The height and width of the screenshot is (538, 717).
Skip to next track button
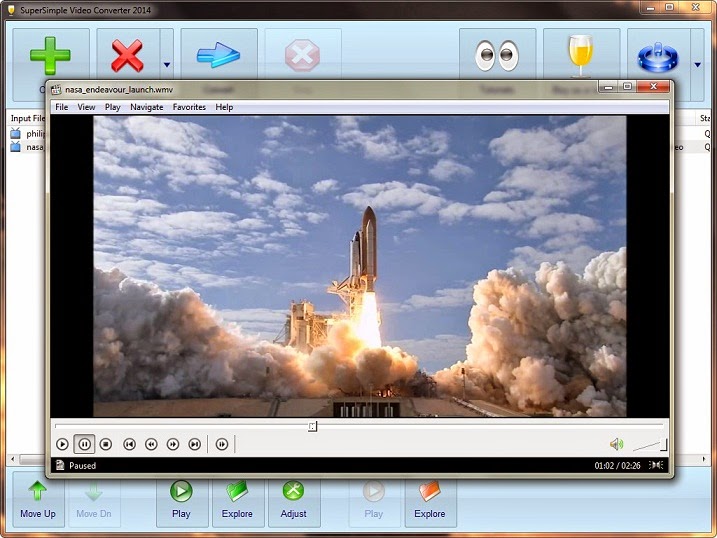(x=194, y=444)
